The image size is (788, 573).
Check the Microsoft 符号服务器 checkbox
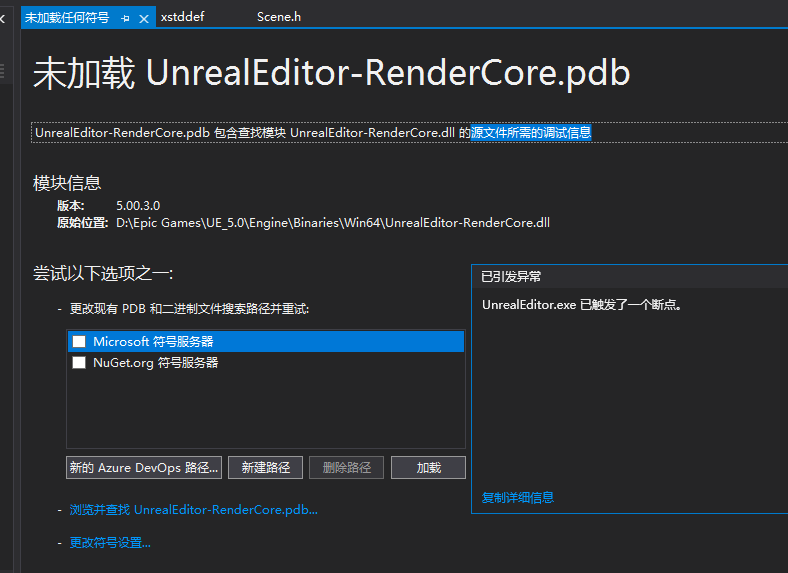[x=79, y=342]
